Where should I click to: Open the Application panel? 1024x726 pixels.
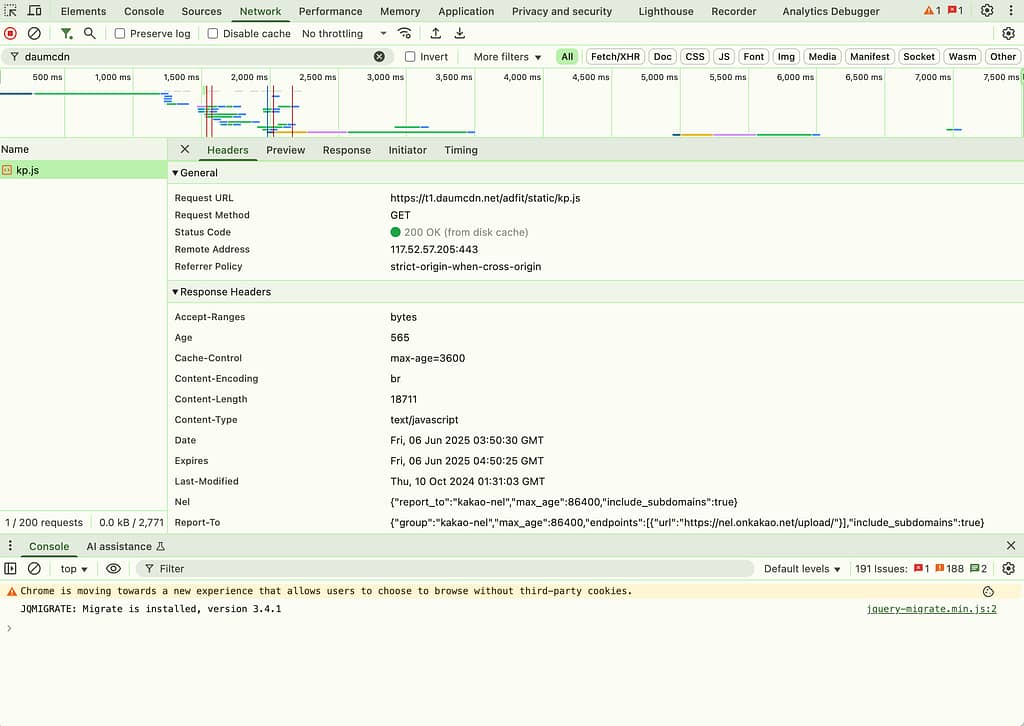click(x=466, y=11)
